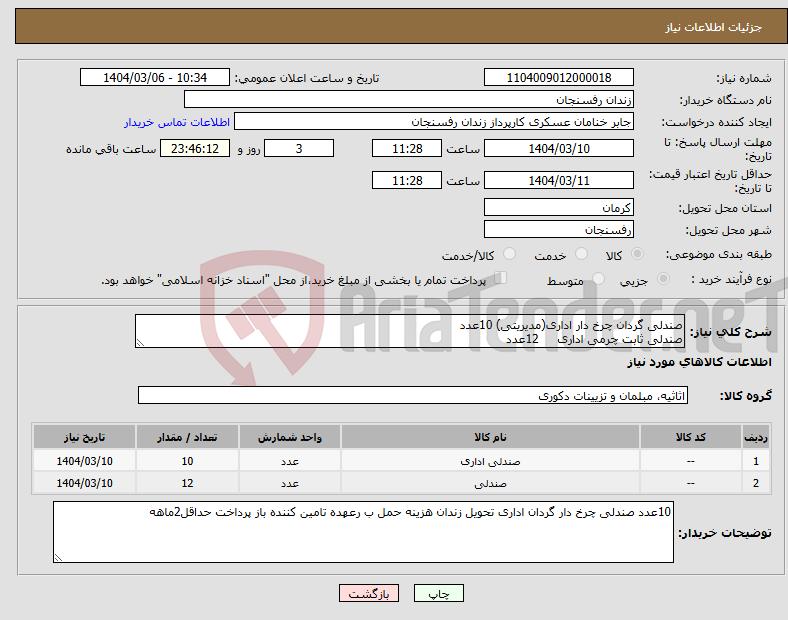Click the واحد شمارش column header
The width and height of the screenshot is (788, 620).
pyautogui.click(x=290, y=437)
